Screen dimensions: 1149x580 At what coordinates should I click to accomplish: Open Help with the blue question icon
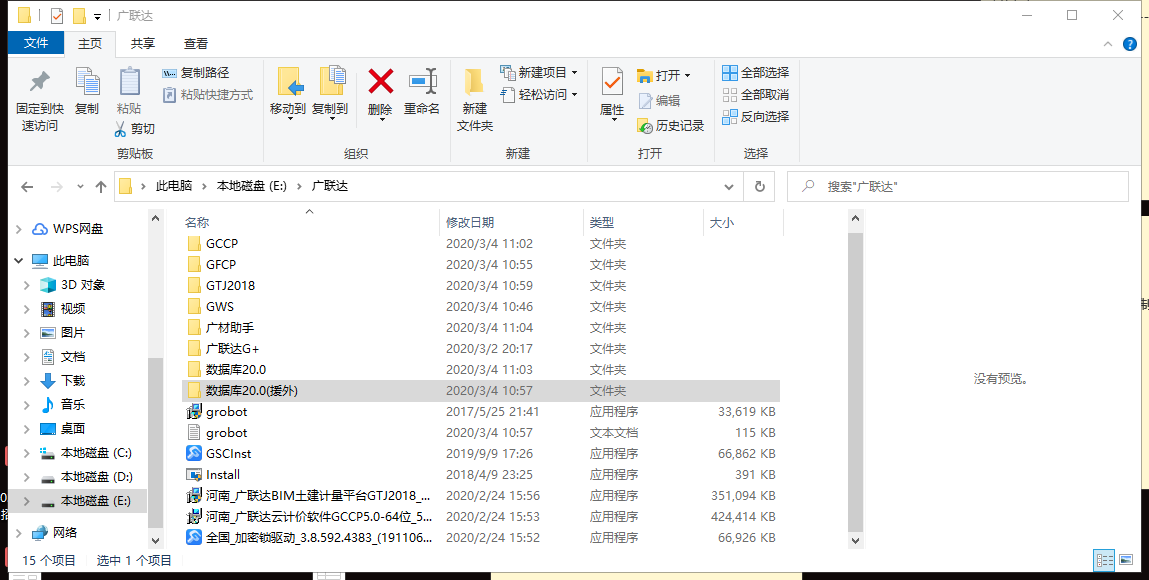coord(1130,45)
